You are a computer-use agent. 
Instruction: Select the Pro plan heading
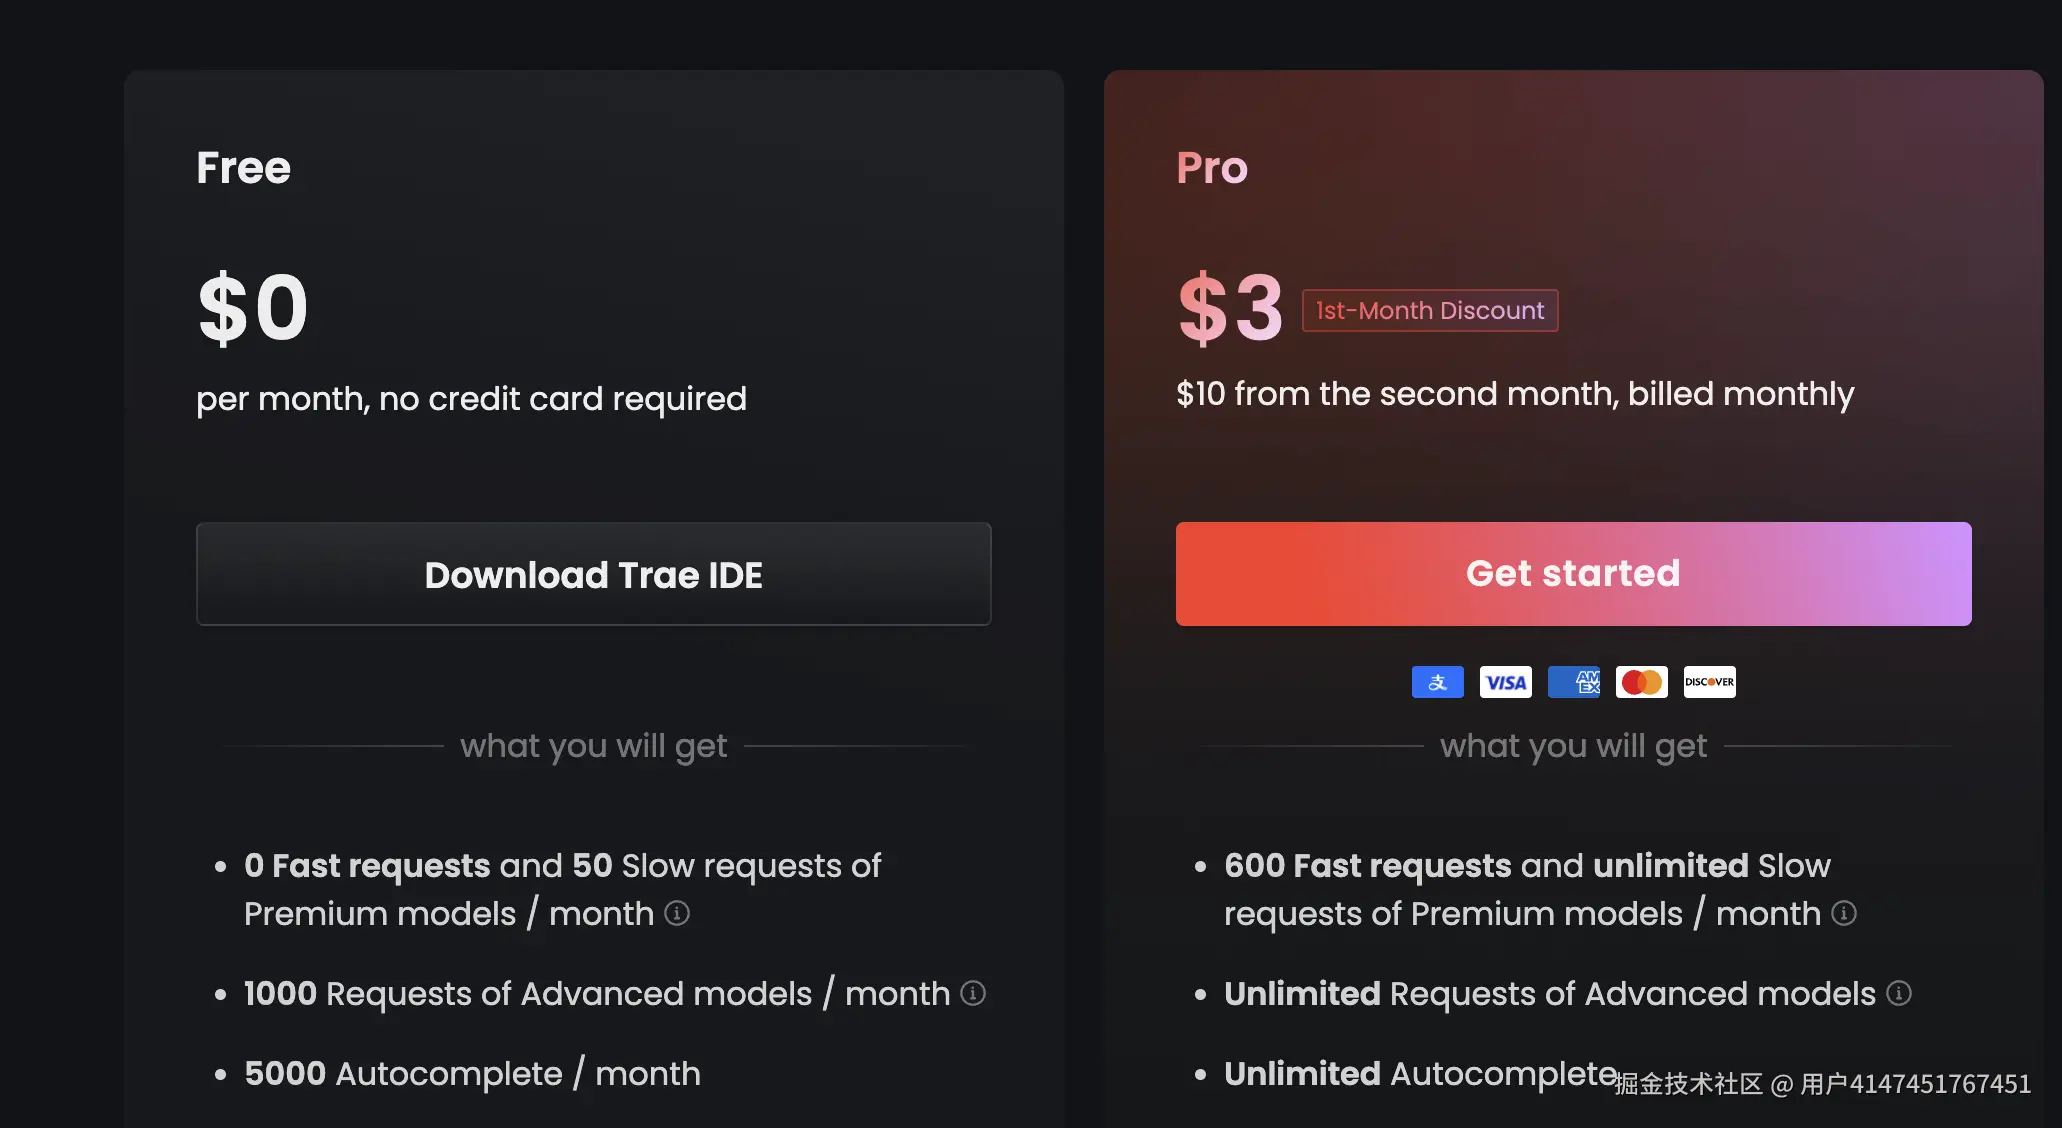coord(1212,167)
